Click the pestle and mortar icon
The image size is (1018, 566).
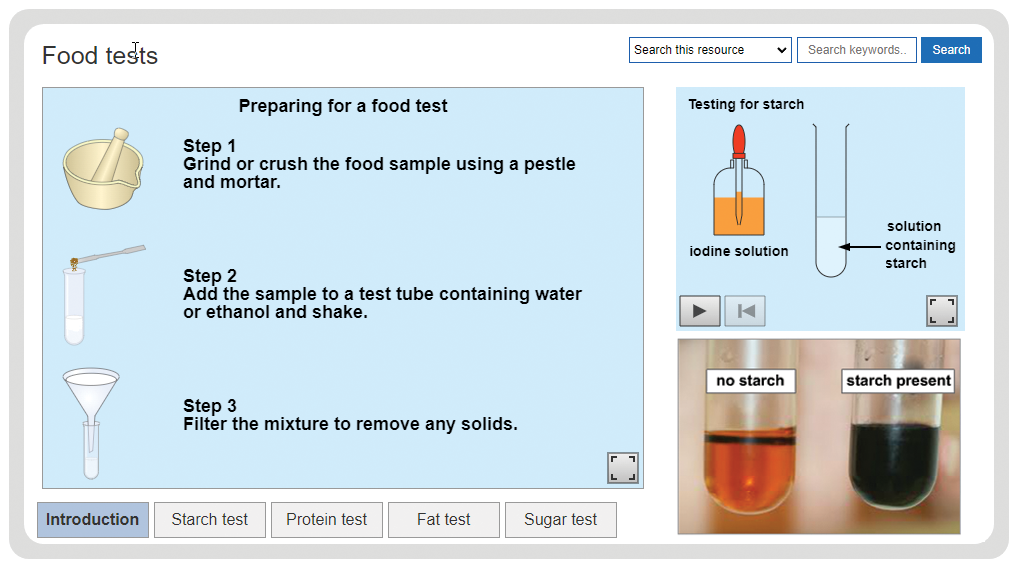point(103,169)
